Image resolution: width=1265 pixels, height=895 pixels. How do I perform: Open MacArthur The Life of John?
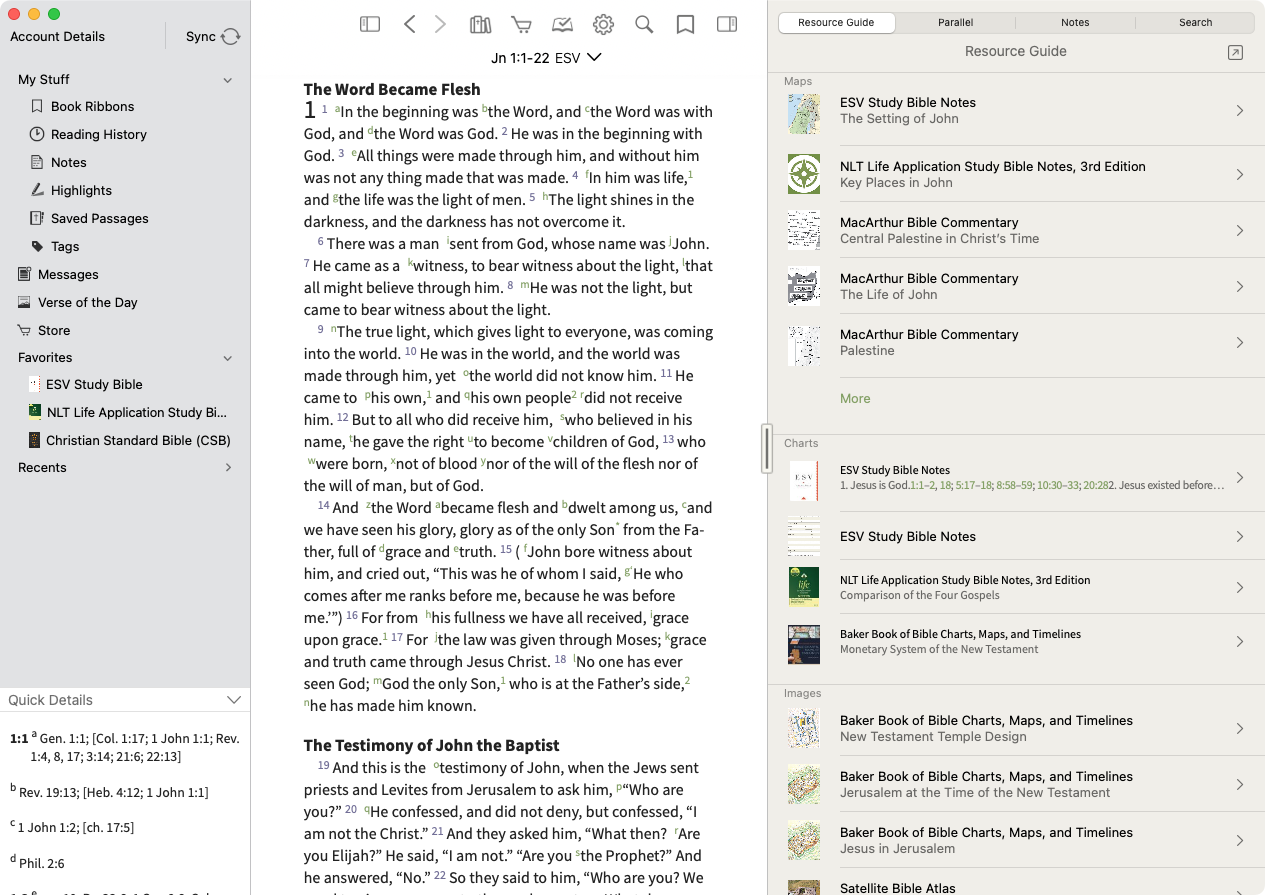1016,286
